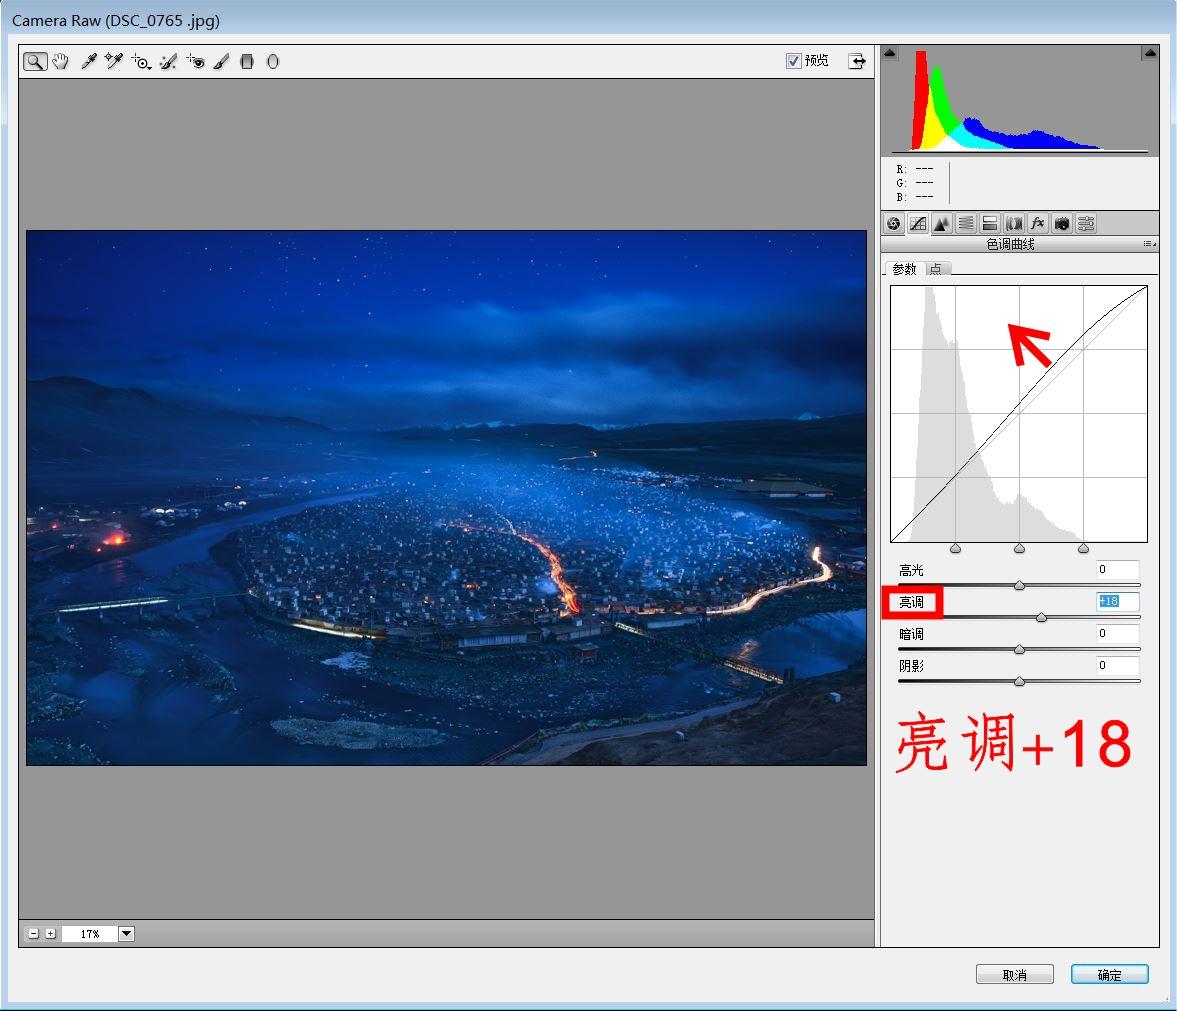Click the 阴影 shadows slider handle
1177x1011 pixels.
point(1019,682)
